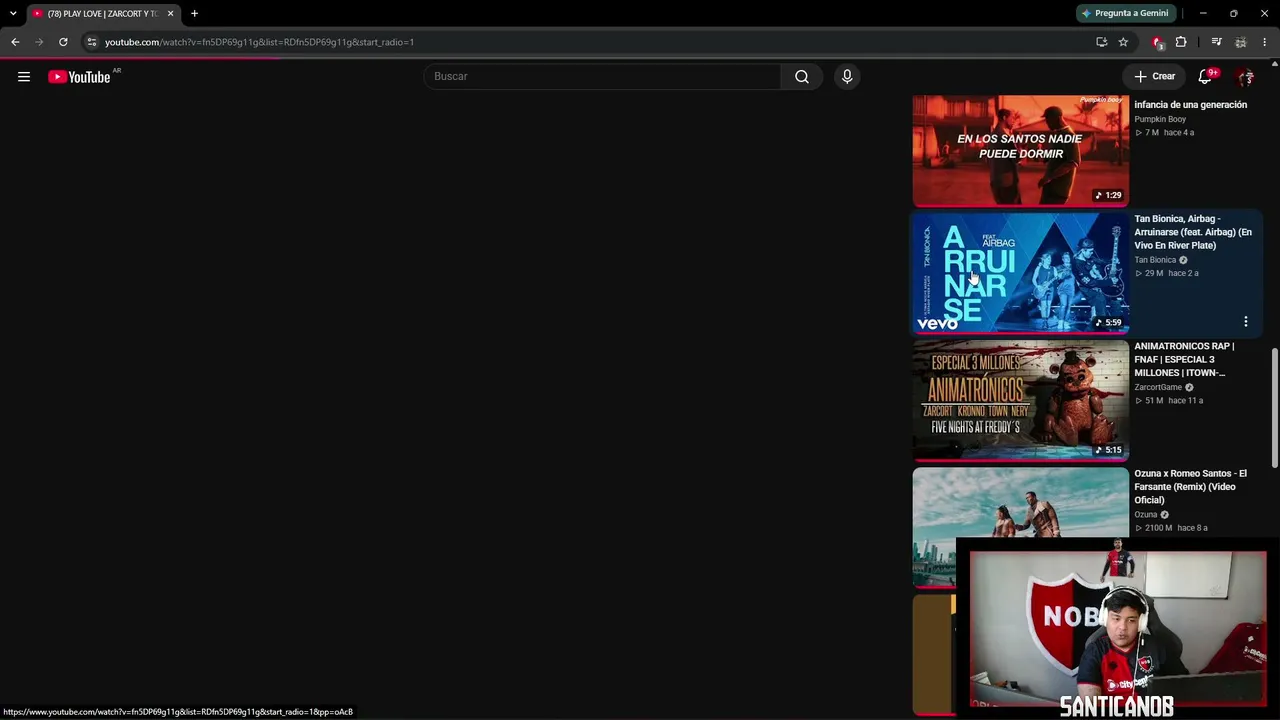Switch to the PLAY LOVE ZARCORT tab

[x=102, y=14]
